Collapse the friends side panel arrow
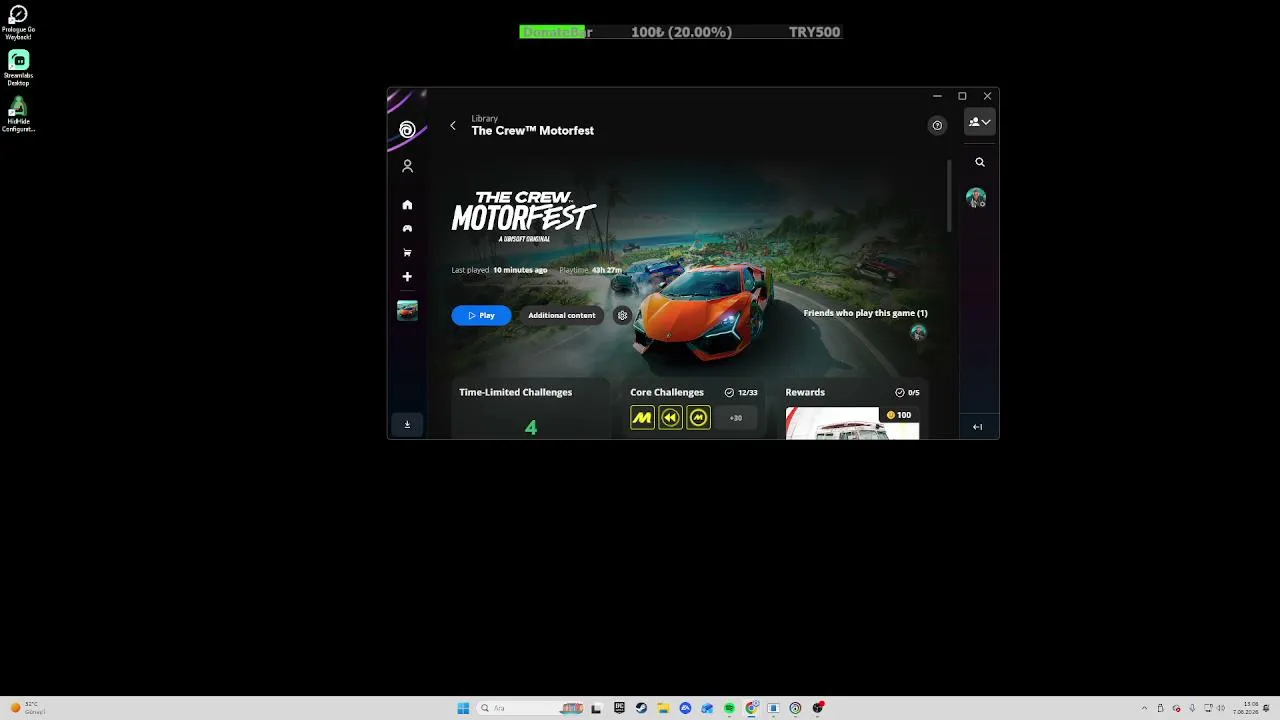 pos(978,427)
